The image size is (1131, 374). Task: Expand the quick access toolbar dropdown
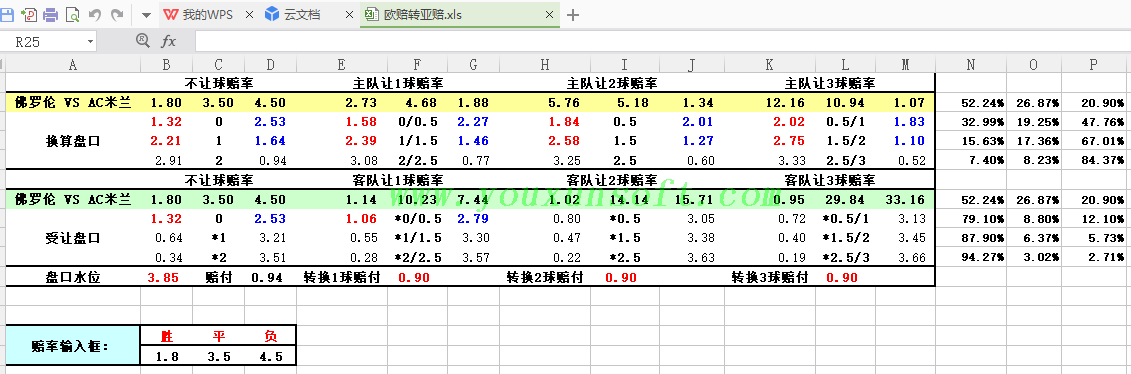pos(146,14)
